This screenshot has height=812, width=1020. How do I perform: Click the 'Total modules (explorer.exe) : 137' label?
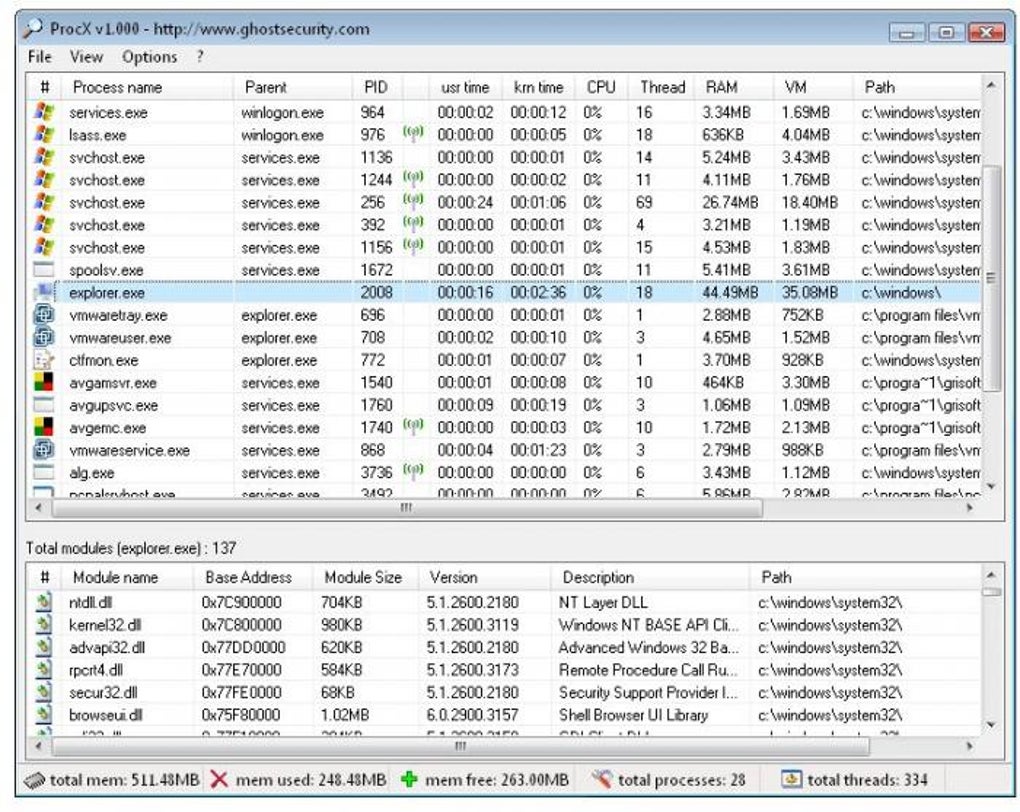pos(131,548)
